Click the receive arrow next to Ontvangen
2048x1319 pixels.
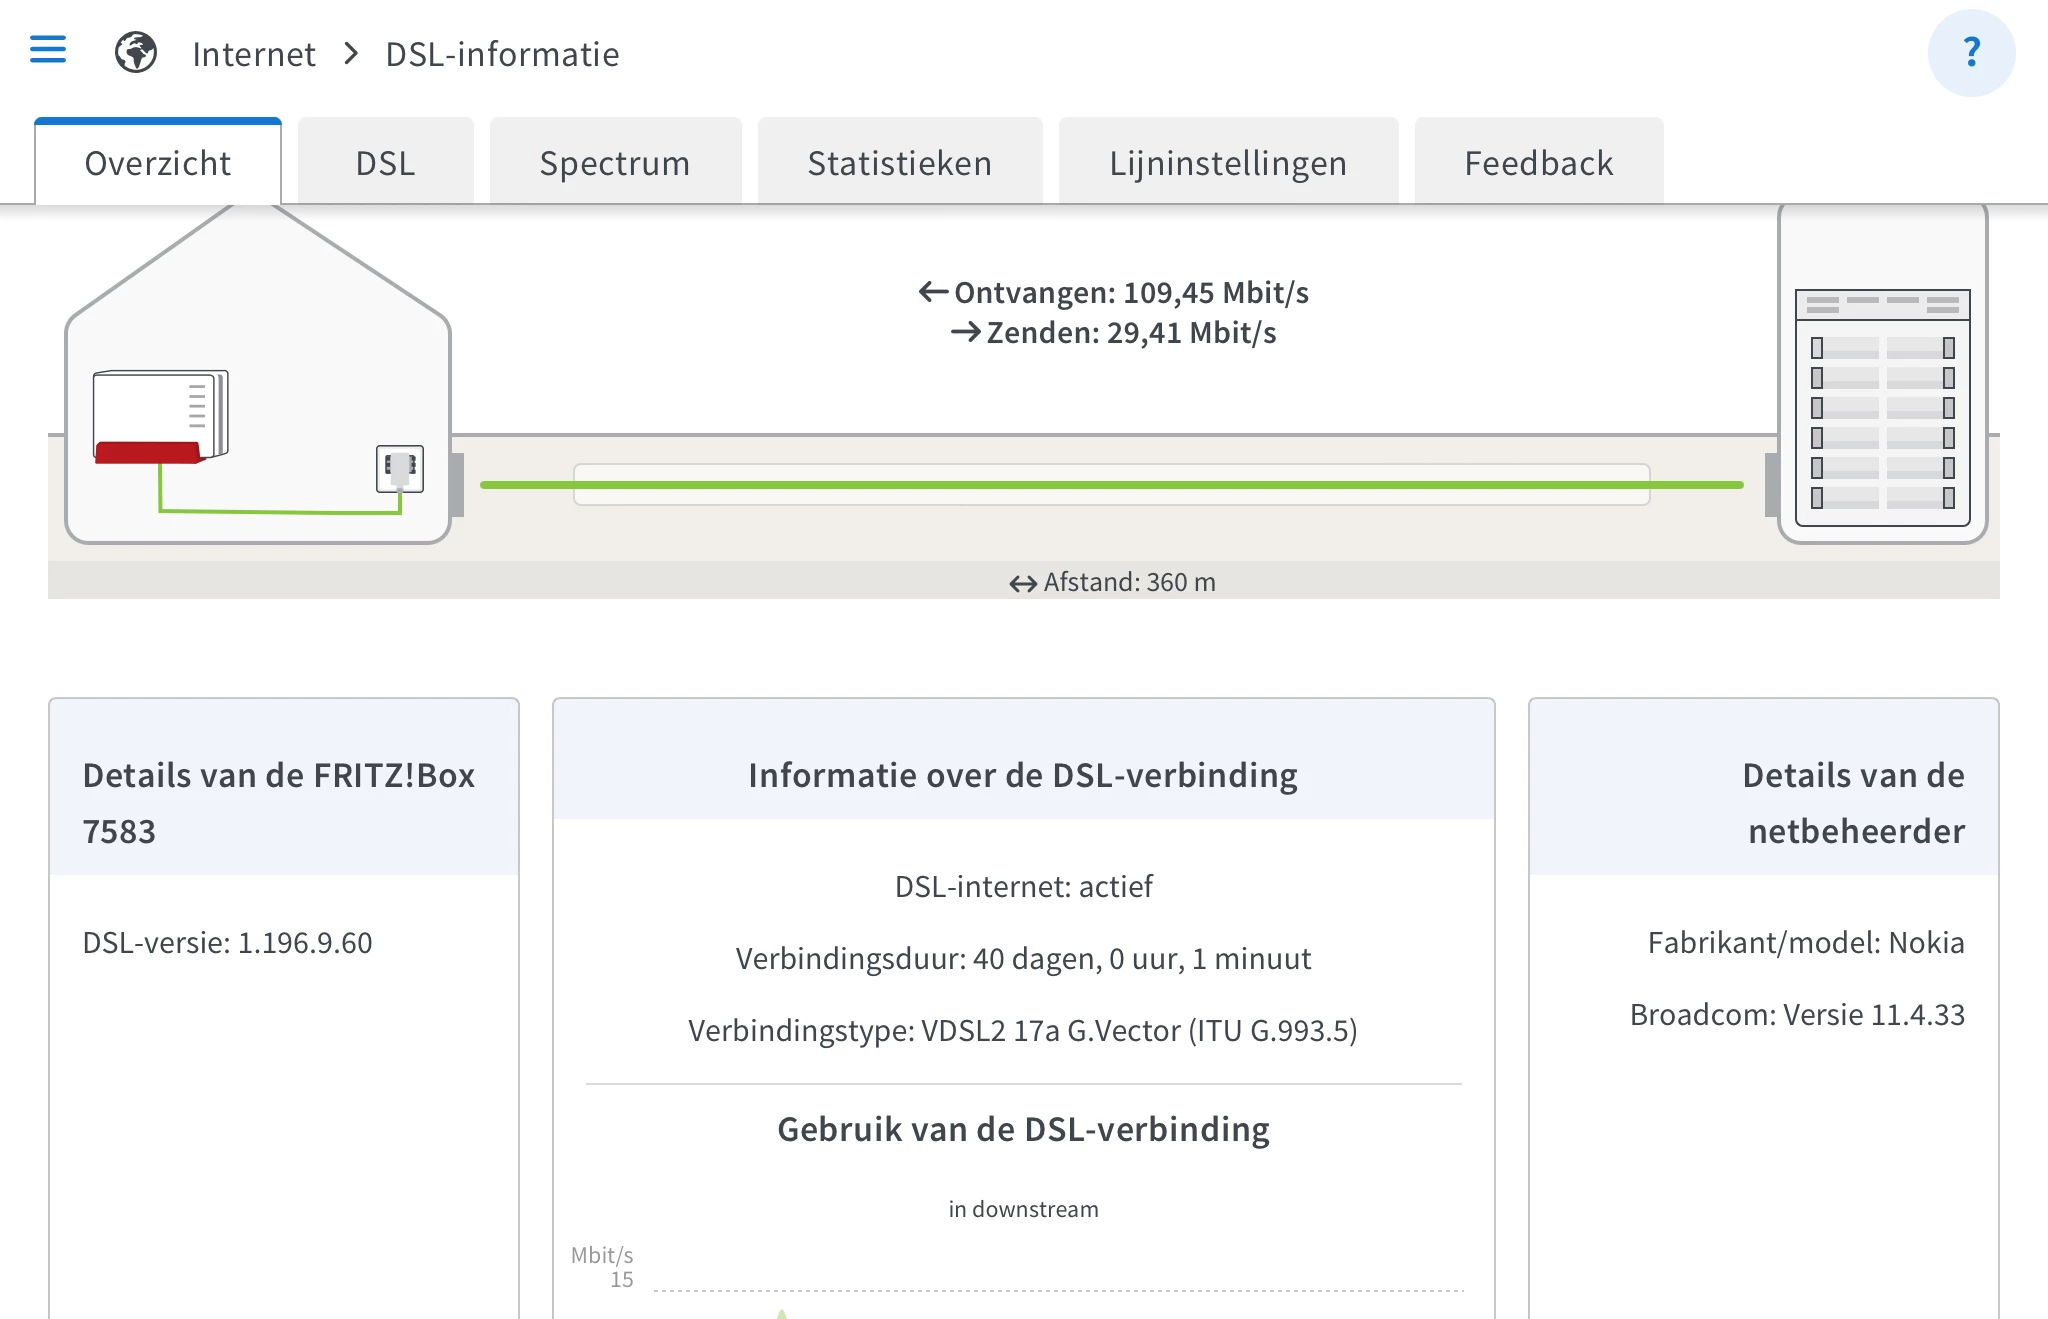(933, 292)
